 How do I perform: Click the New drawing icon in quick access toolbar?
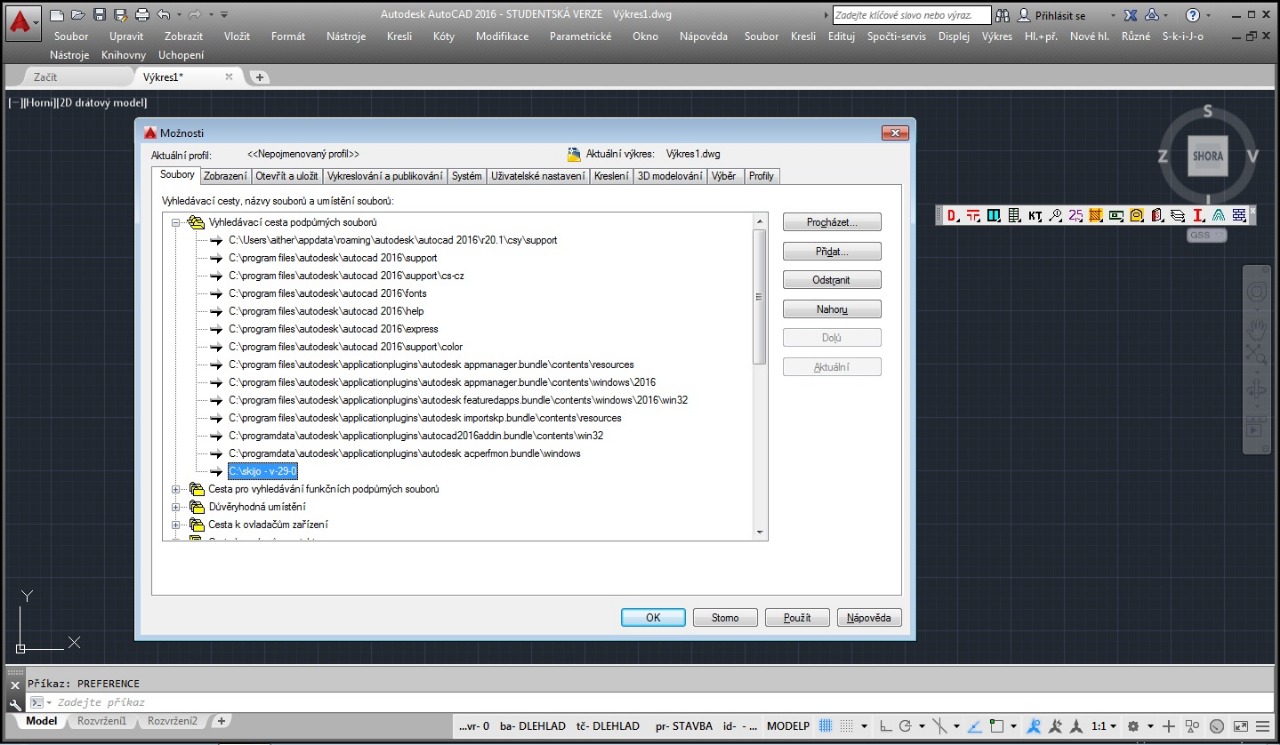pyautogui.click(x=58, y=15)
